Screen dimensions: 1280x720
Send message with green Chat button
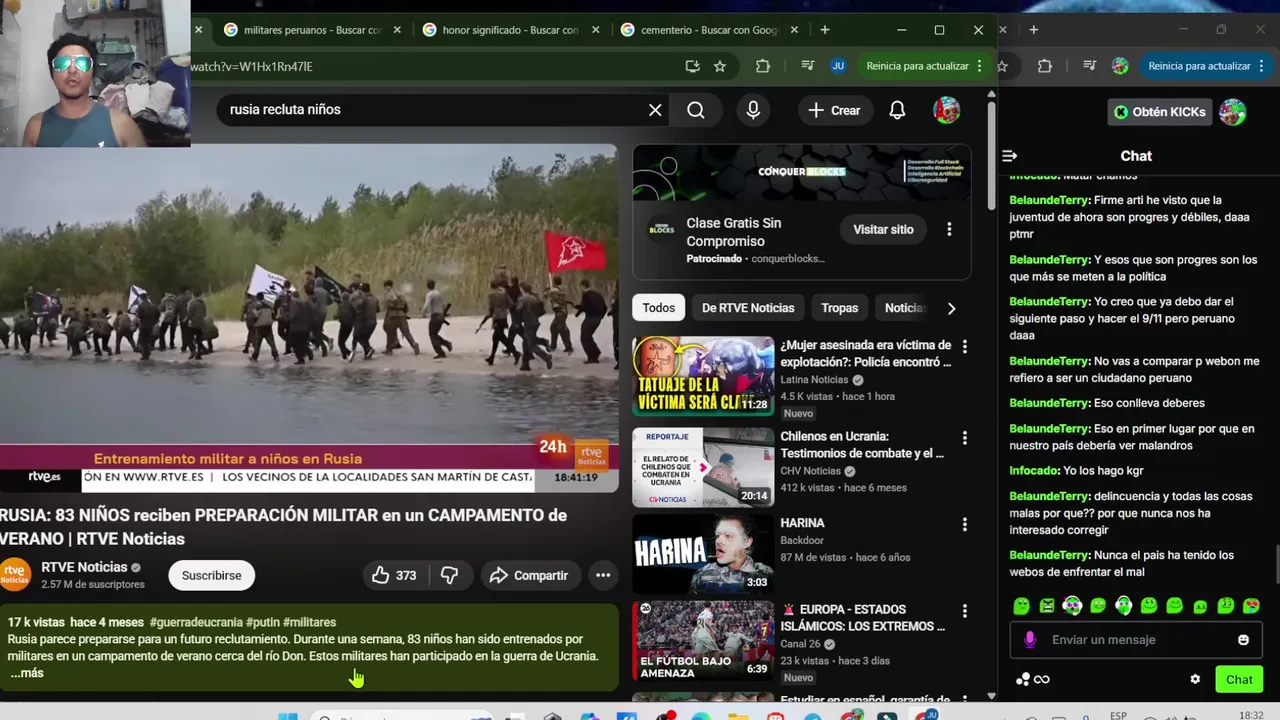[x=1239, y=680]
